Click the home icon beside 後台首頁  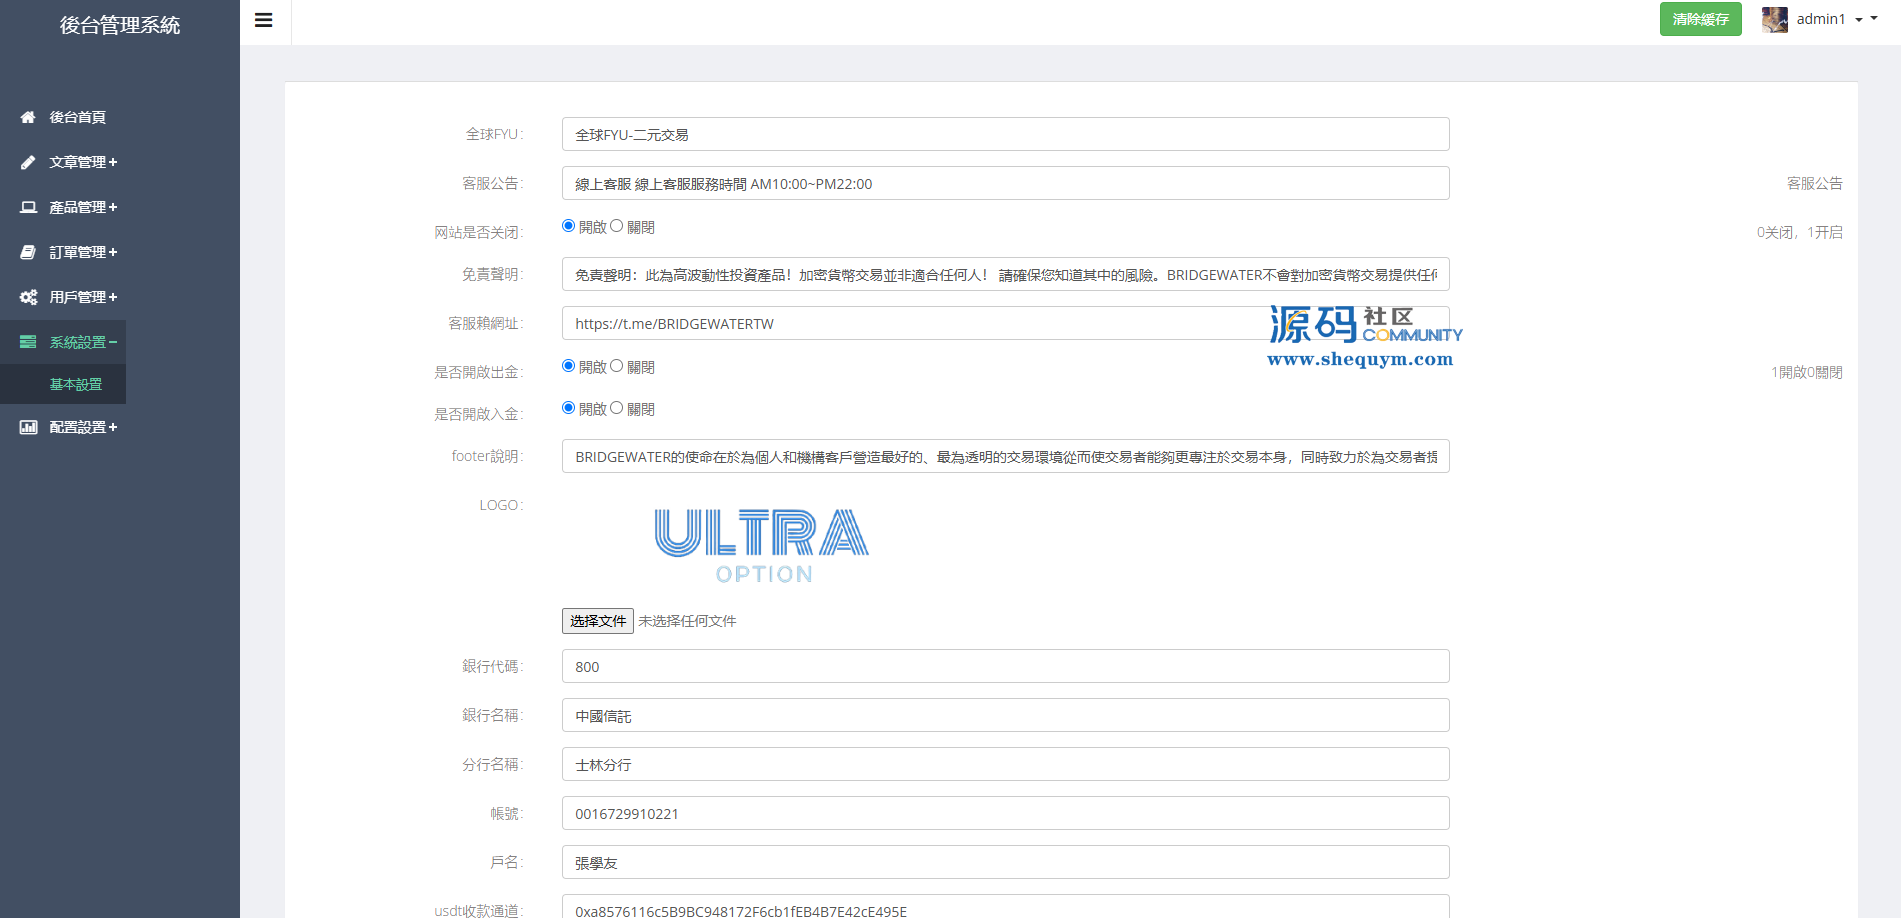(28, 117)
